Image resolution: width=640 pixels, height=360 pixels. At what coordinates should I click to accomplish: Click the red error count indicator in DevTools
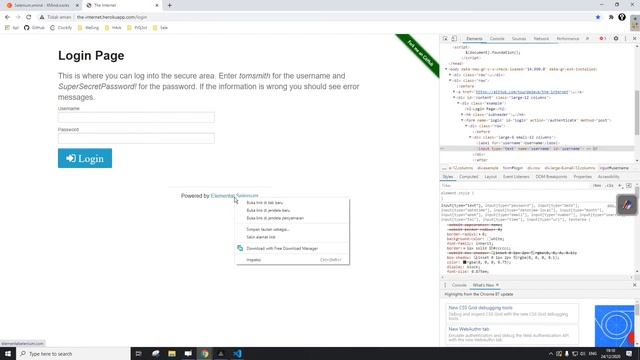click(x=602, y=38)
